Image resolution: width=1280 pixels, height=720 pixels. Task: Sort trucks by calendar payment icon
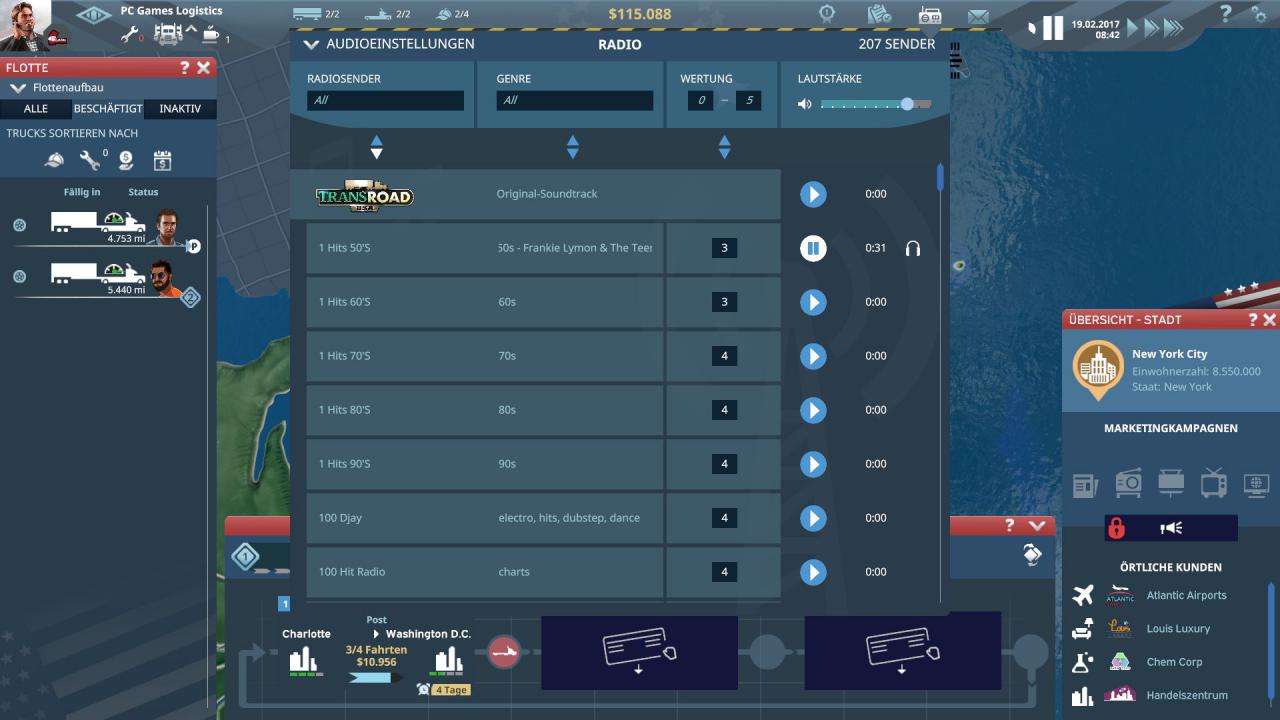[x=163, y=160]
